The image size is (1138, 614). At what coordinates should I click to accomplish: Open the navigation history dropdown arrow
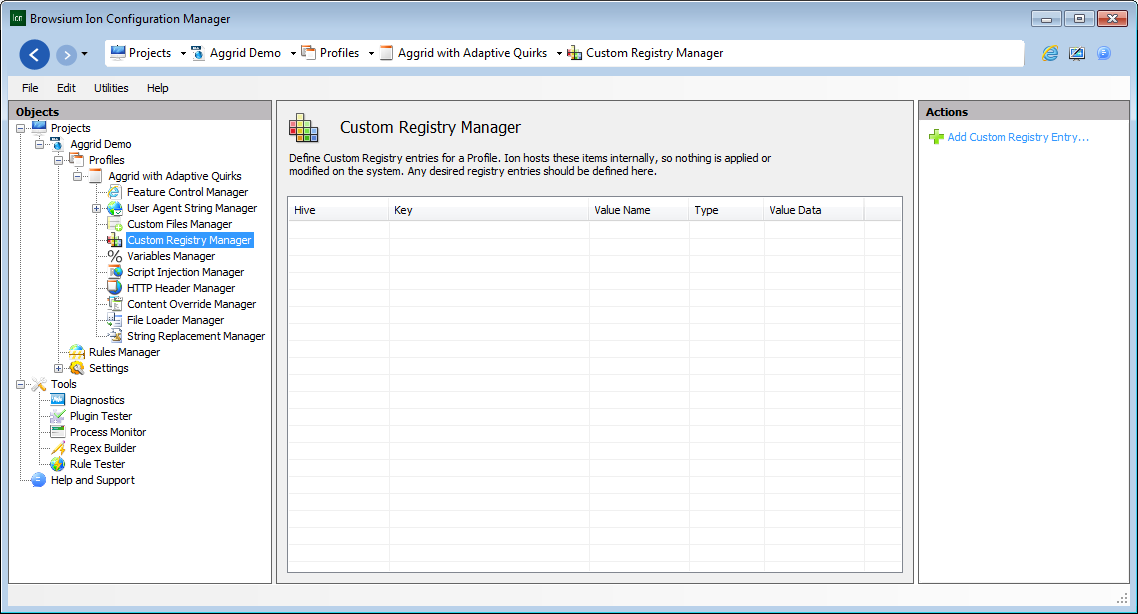(x=84, y=54)
